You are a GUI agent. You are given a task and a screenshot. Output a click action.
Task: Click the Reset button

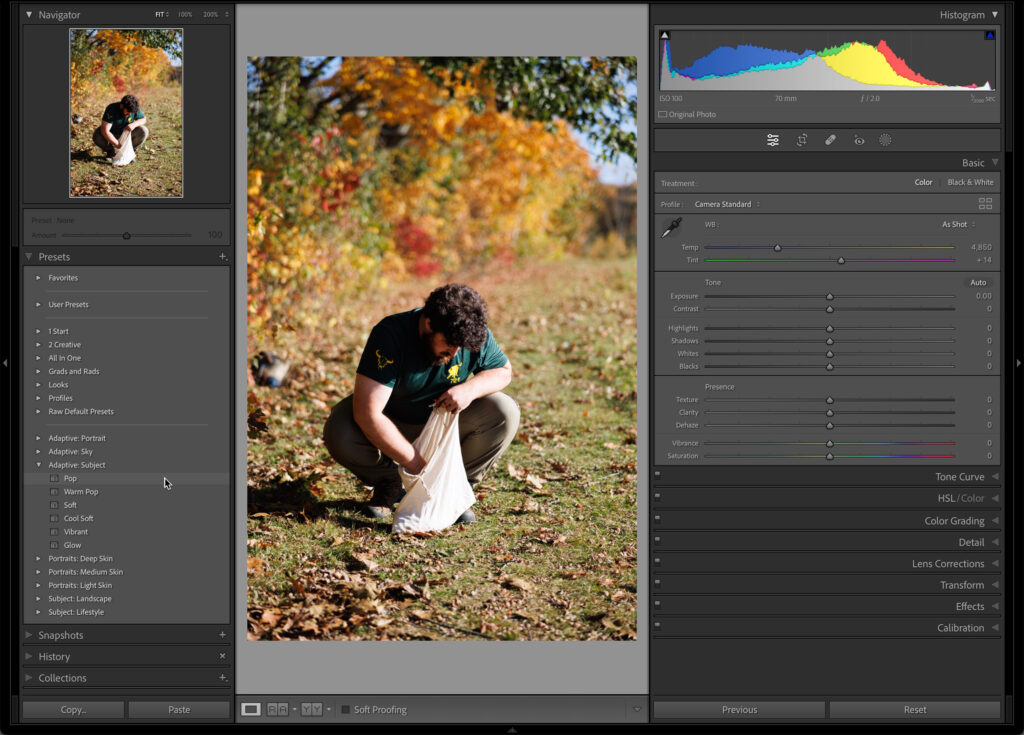914,710
